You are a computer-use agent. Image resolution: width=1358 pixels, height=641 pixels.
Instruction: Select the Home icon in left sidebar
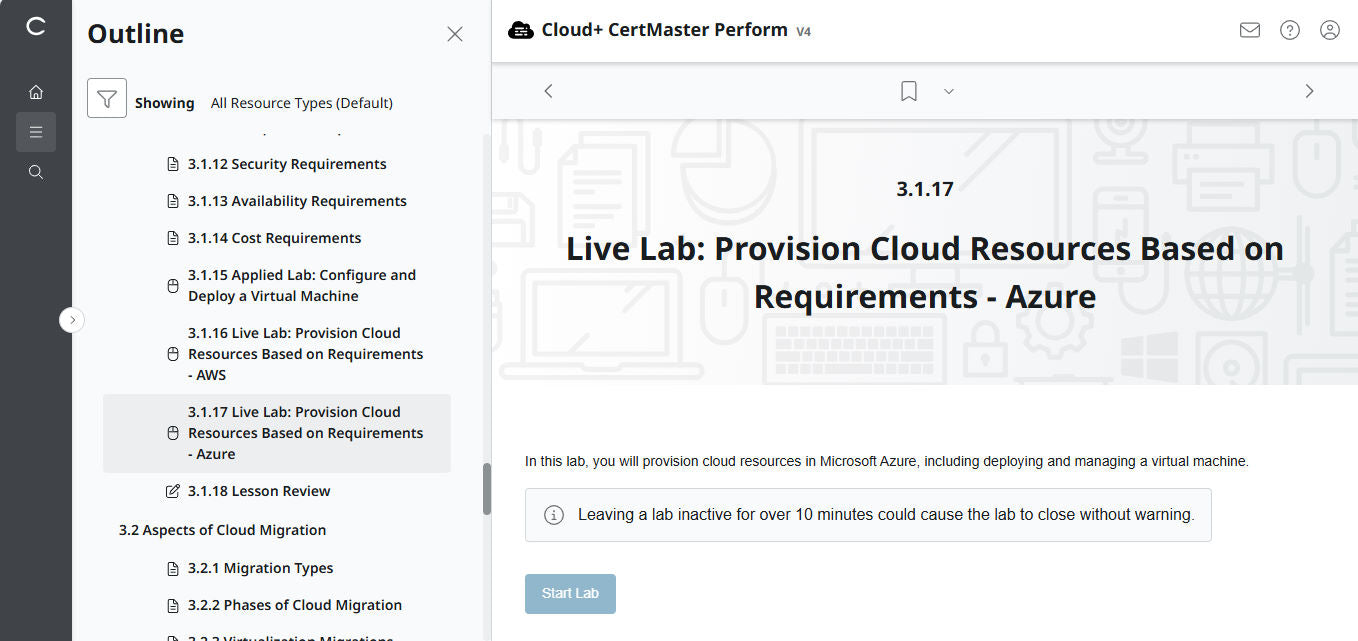[x=36, y=91]
